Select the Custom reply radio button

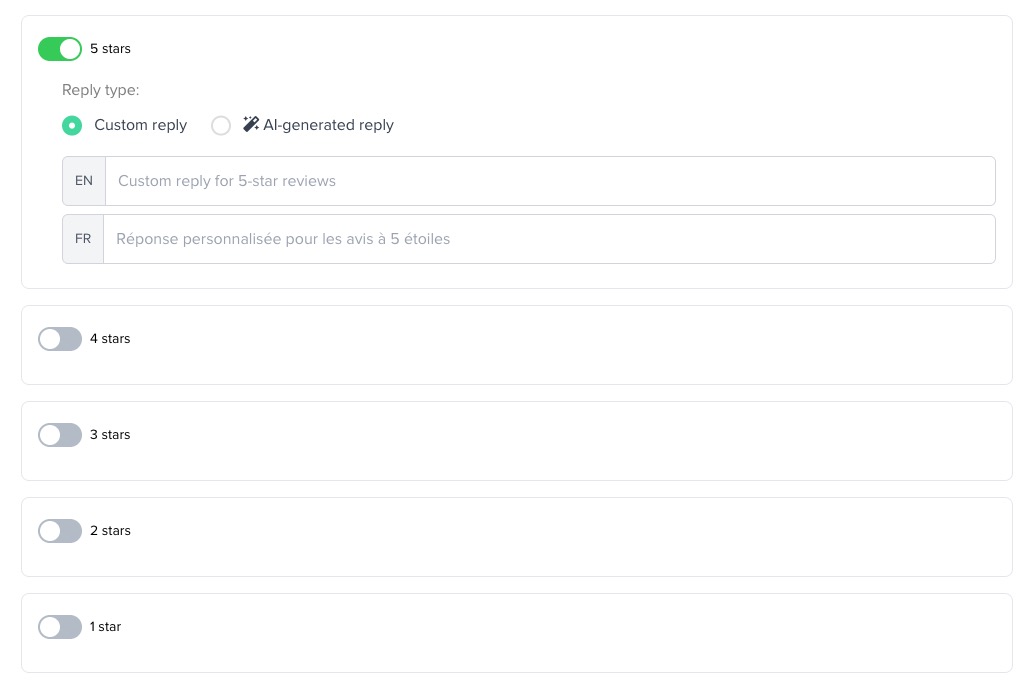coord(72,125)
